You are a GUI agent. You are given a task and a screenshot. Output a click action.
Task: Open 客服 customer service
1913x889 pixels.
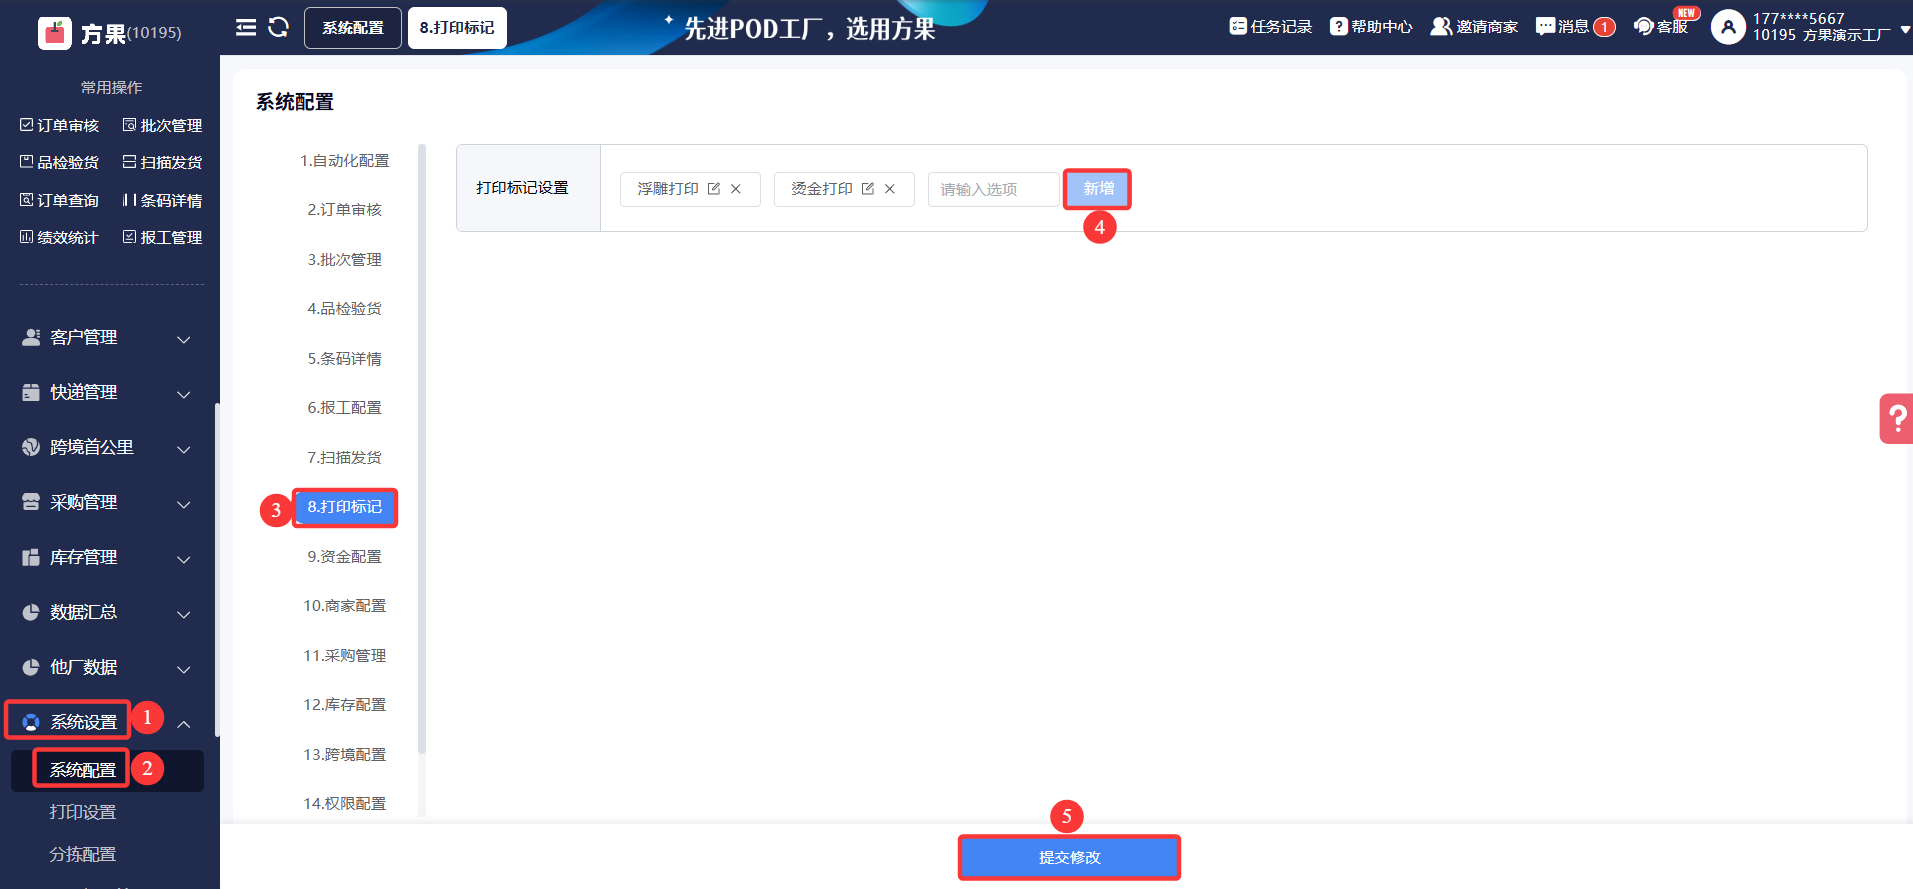click(1662, 27)
